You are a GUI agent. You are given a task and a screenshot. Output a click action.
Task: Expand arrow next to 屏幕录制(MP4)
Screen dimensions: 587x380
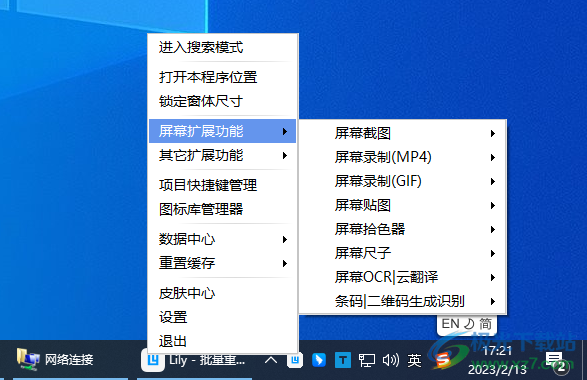(493, 157)
